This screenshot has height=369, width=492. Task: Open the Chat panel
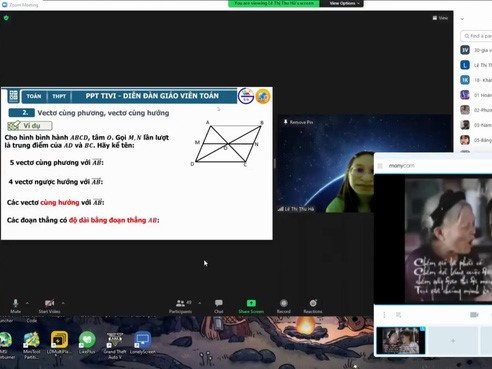pyautogui.click(x=219, y=306)
